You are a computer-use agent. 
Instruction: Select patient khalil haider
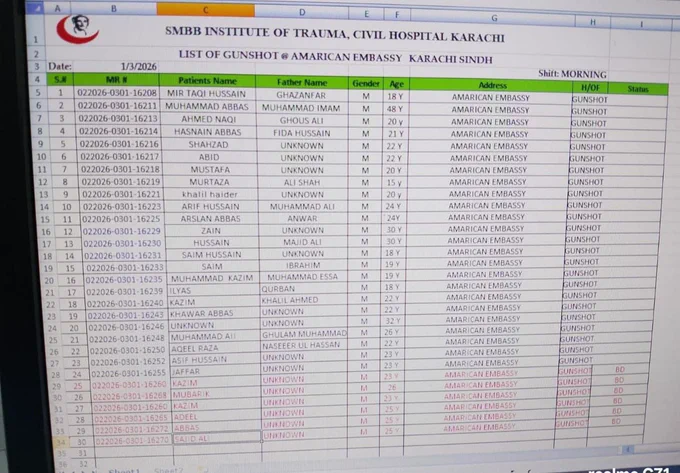coord(210,194)
